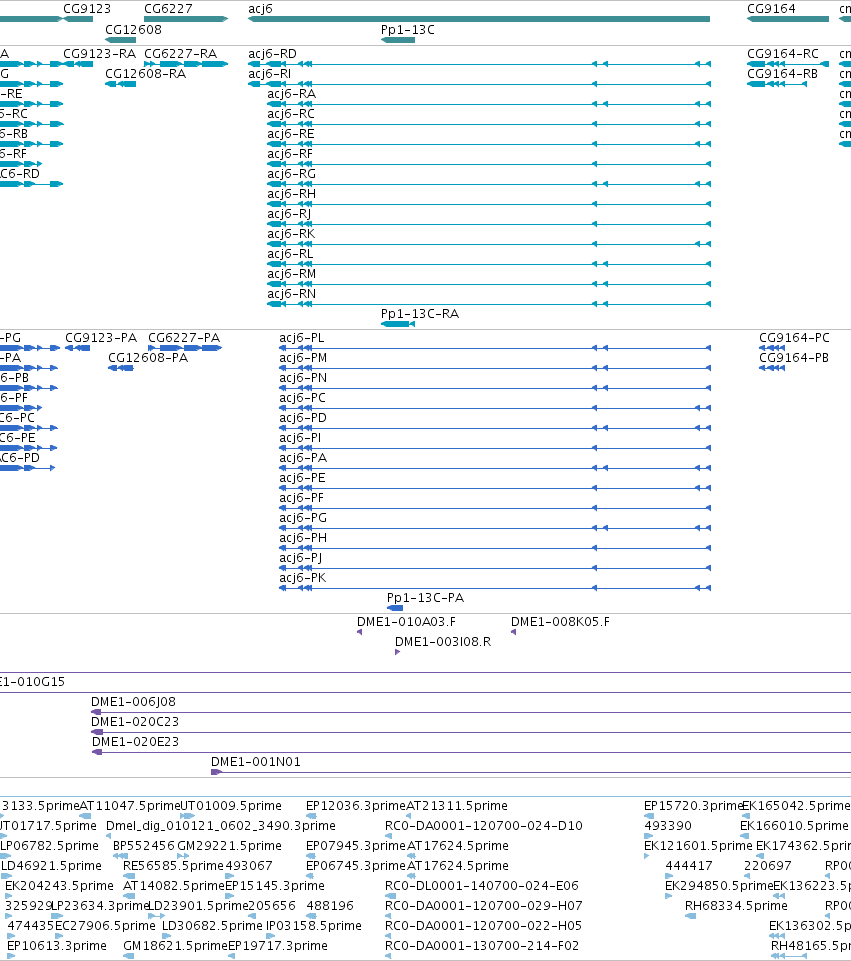Click the acj6-PI protein label
The width and height of the screenshot is (851, 961).
click(x=300, y=438)
